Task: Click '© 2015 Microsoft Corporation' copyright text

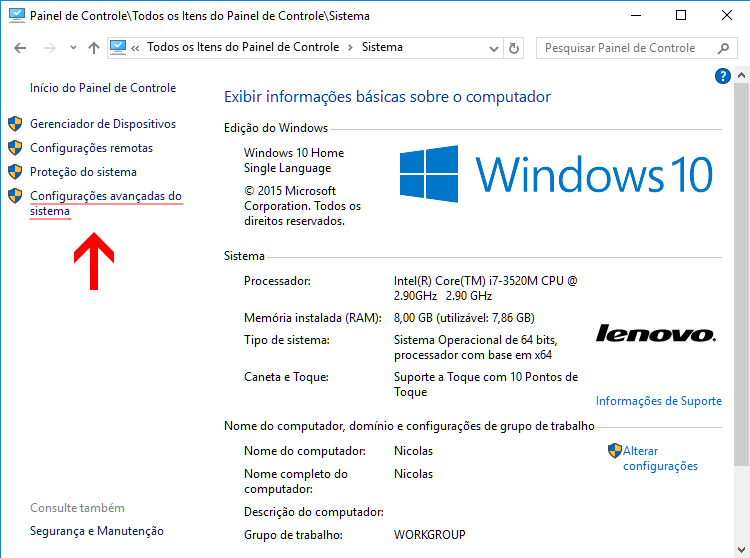Action: [x=302, y=206]
